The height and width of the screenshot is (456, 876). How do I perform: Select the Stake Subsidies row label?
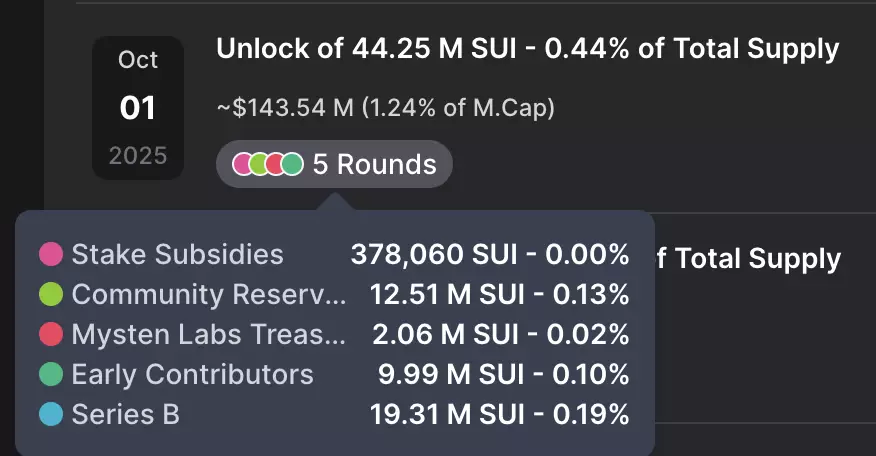coord(177,255)
